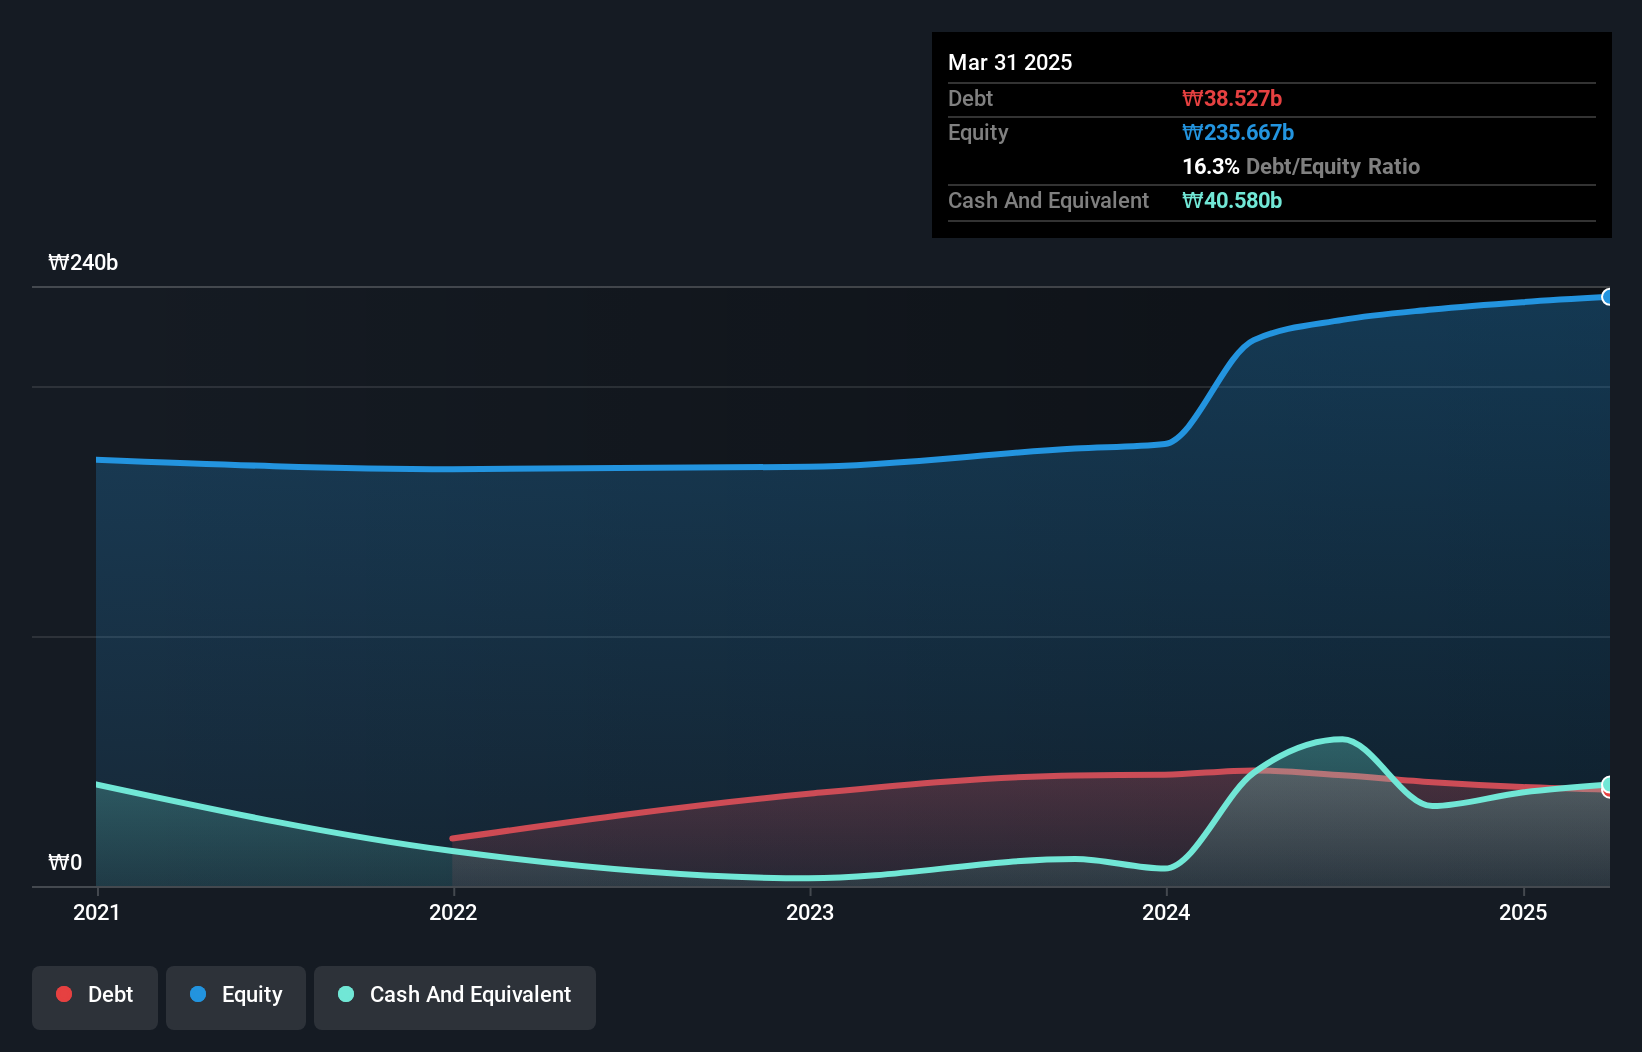Click the ₩38.527b debt value
1642x1052 pixels.
click(x=1232, y=98)
